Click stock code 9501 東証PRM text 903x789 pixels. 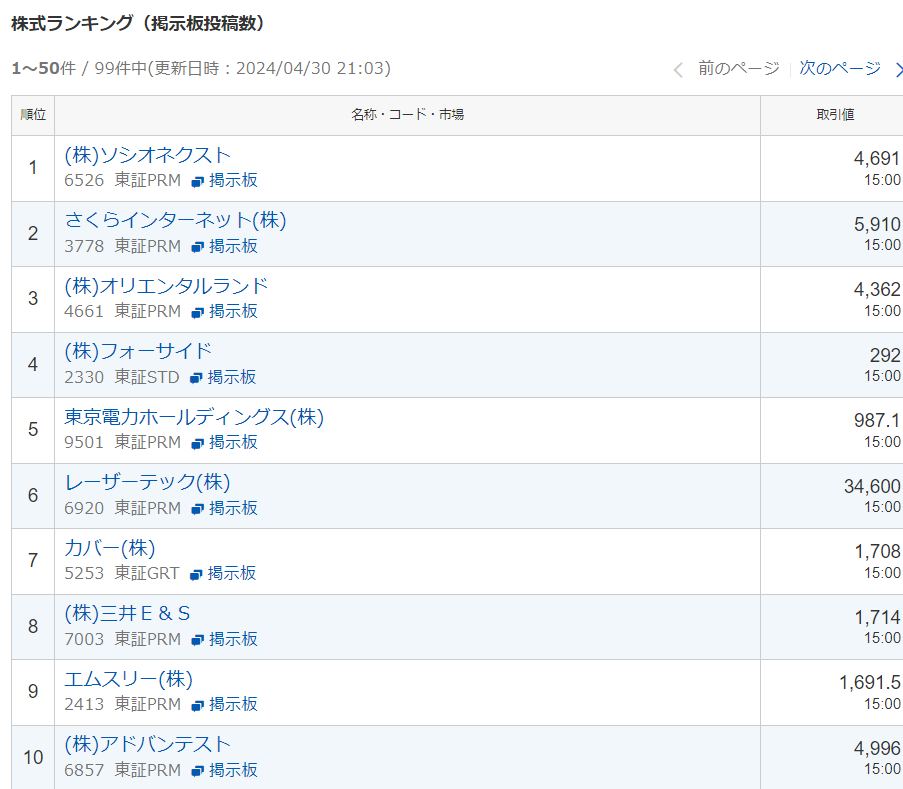pyautogui.click(x=123, y=442)
